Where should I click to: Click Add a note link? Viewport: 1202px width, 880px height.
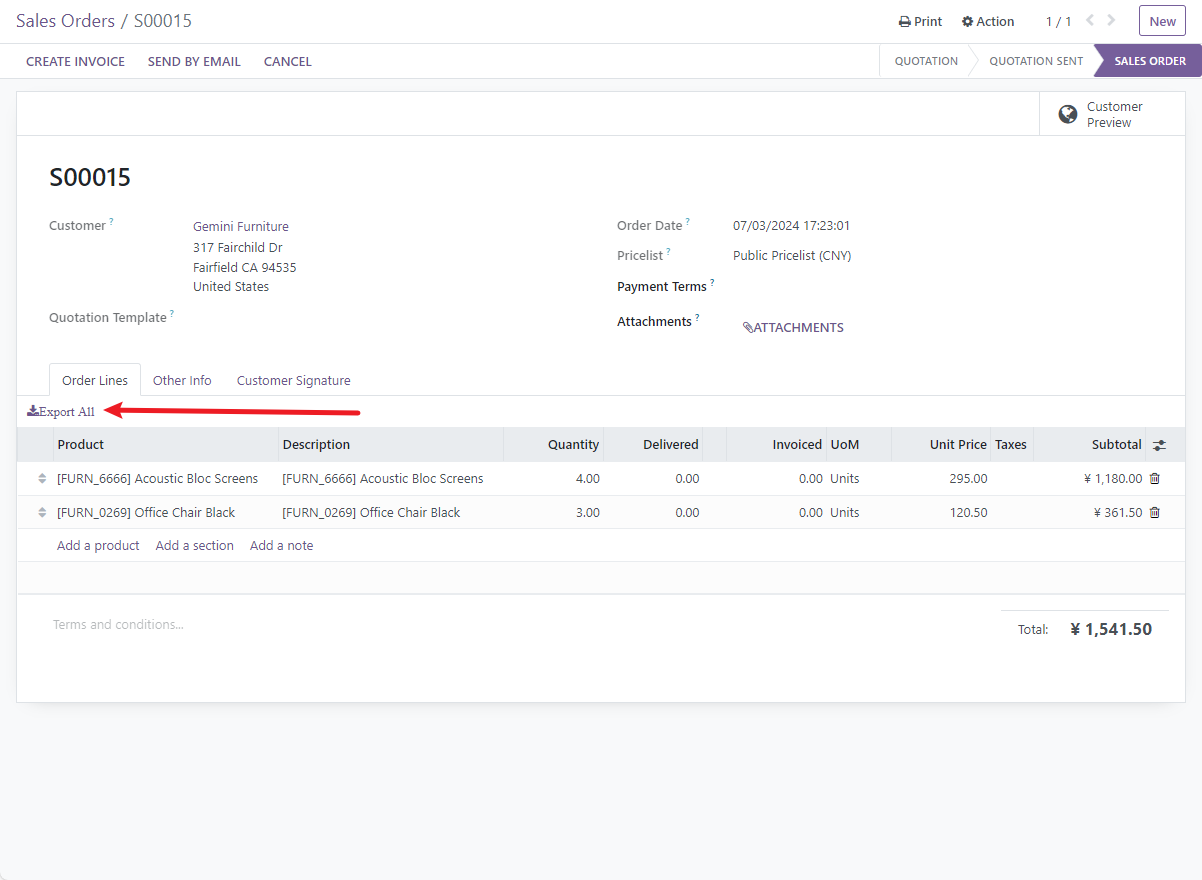[282, 546]
